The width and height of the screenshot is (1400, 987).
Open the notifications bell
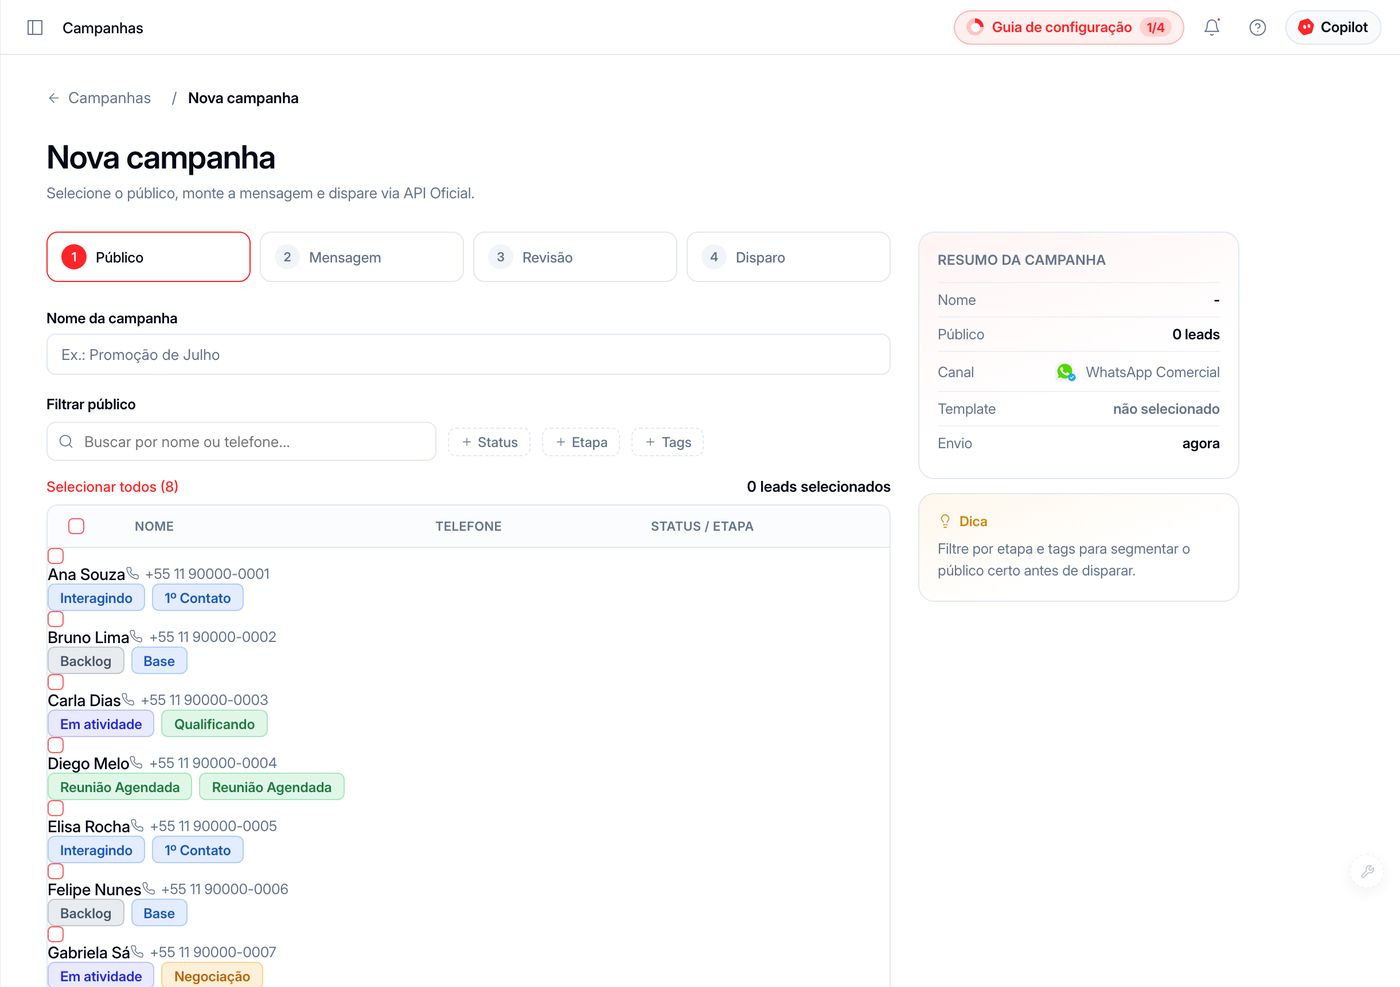[1211, 28]
